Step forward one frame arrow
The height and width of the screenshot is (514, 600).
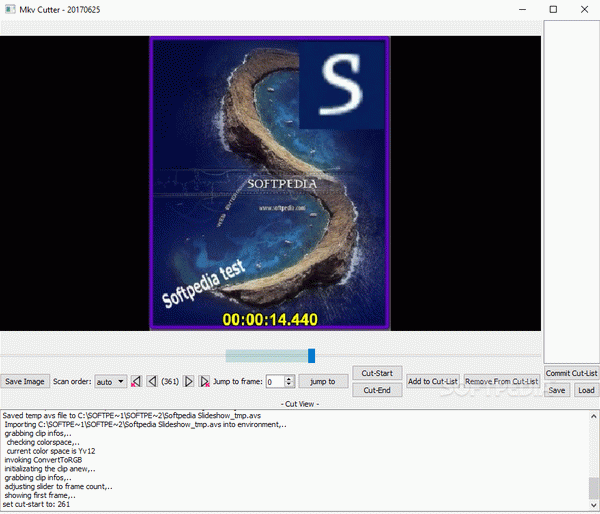coord(189,381)
